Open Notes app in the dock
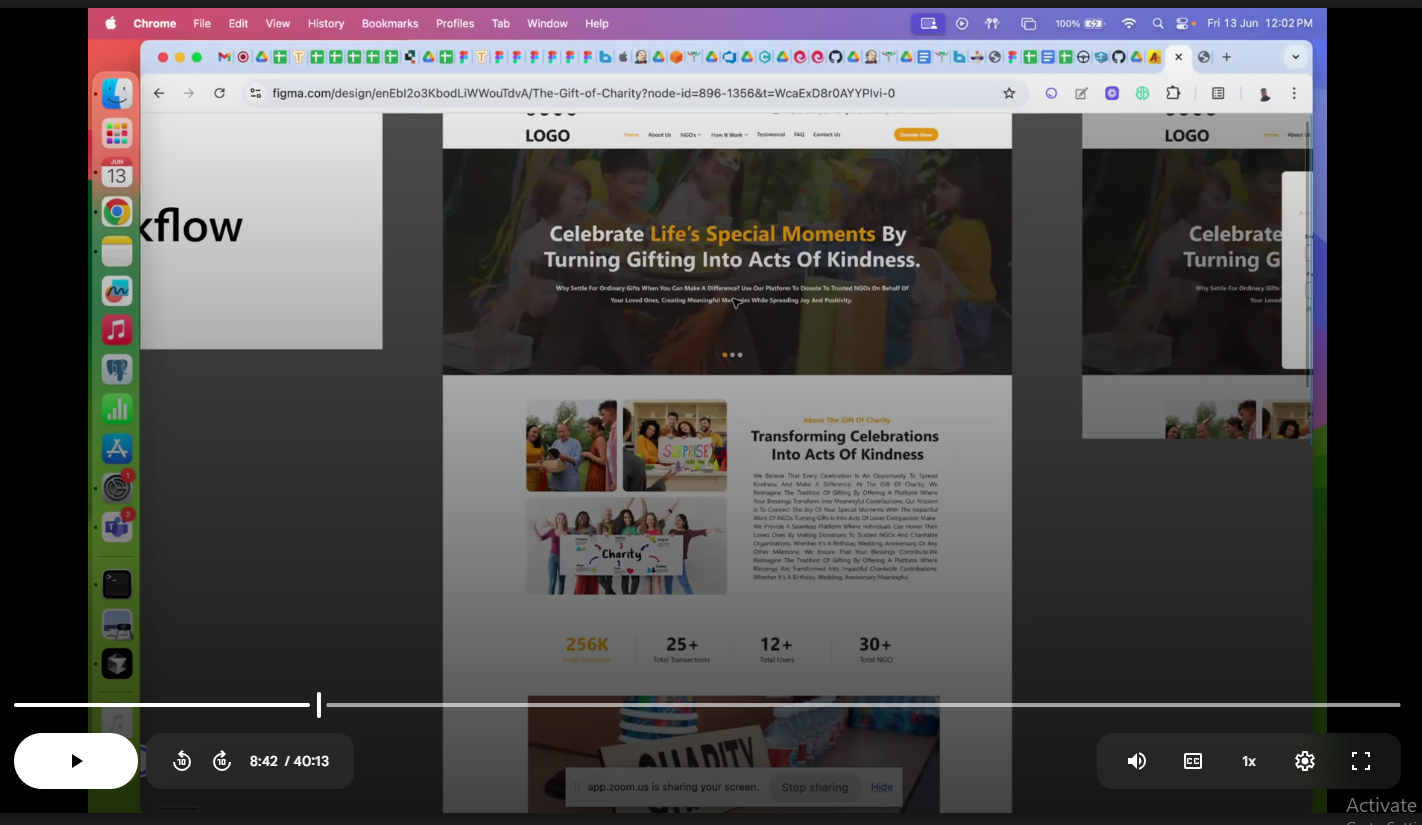The width and height of the screenshot is (1422, 825). pyautogui.click(x=117, y=251)
